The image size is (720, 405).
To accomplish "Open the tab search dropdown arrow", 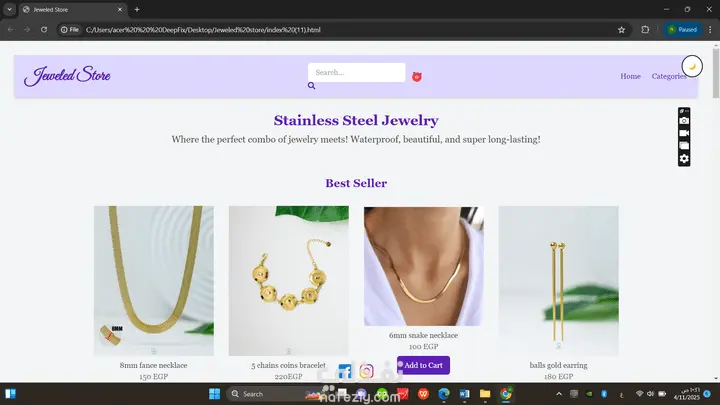I will (9, 9).
